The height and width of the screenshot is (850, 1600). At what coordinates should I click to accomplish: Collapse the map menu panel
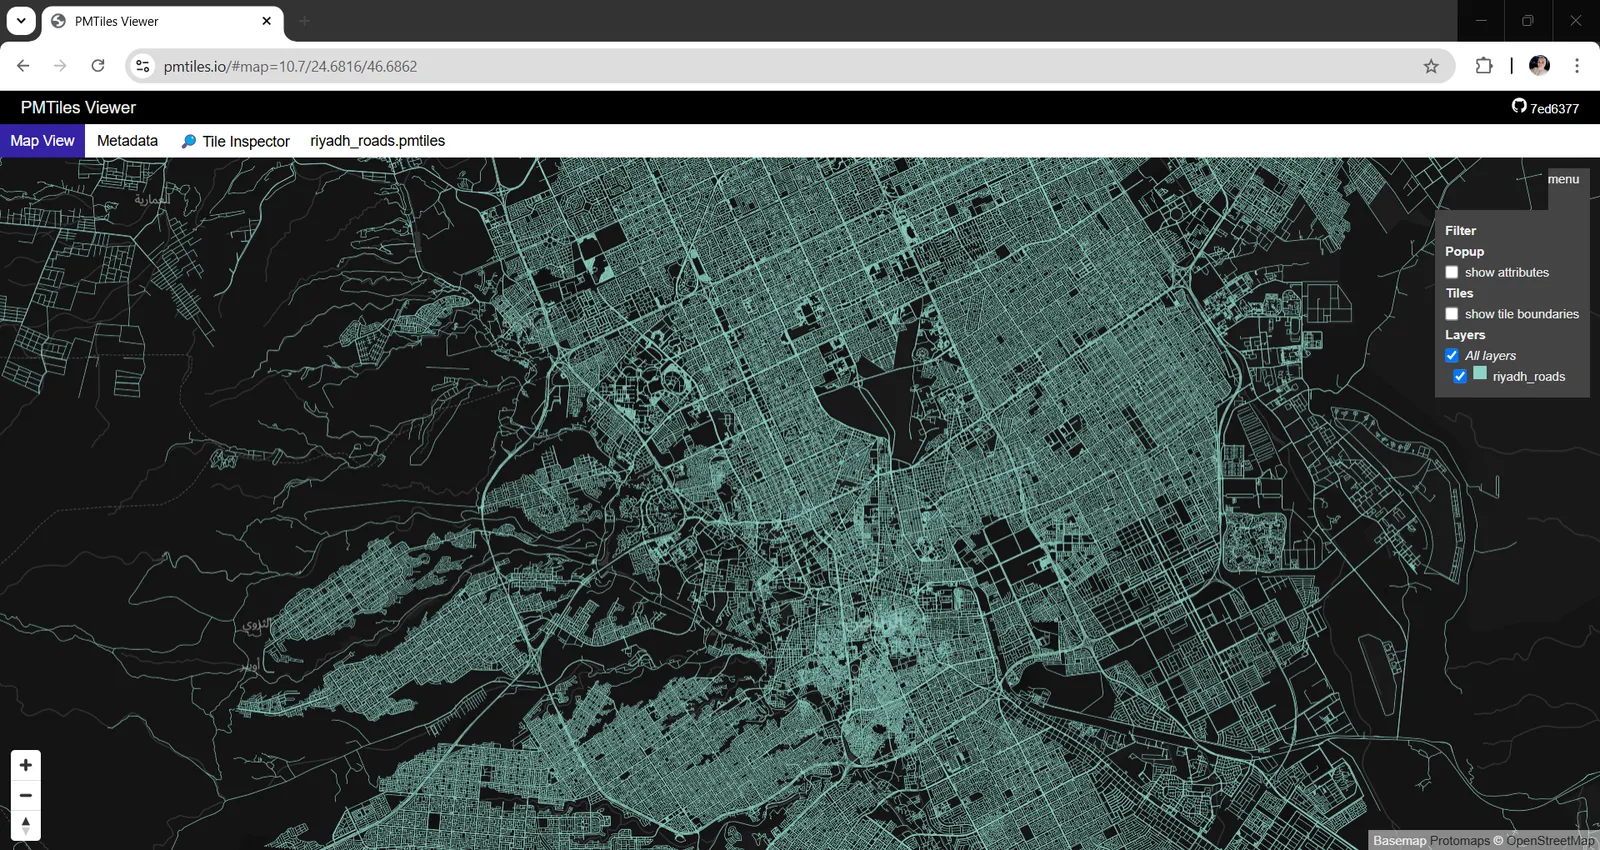point(1564,179)
